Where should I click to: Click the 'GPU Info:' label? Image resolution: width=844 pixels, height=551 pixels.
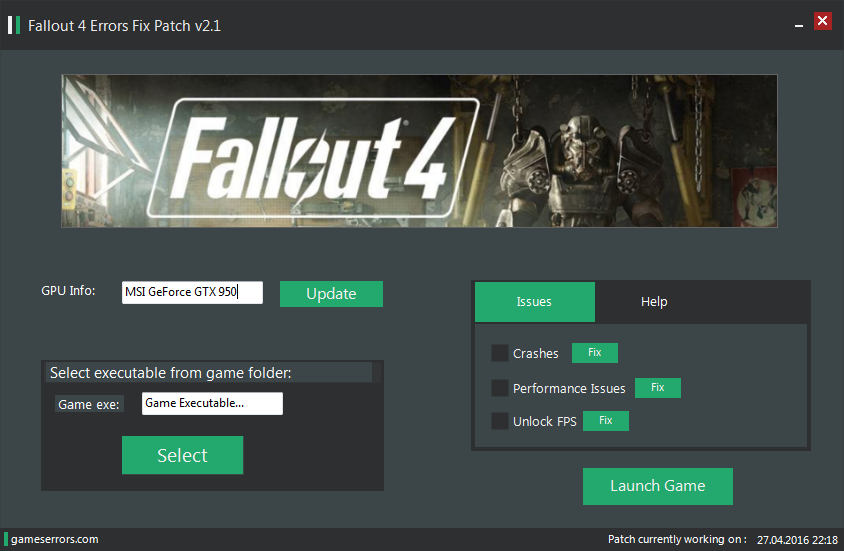pyautogui.click(x=68, y=291)
